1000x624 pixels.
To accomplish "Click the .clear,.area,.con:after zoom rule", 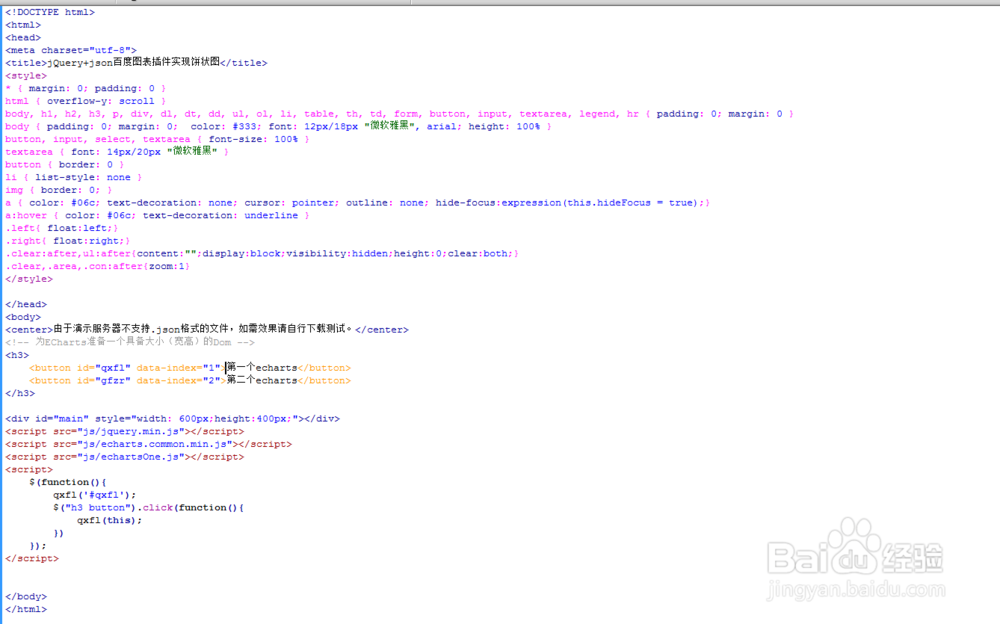I will 98,267.
